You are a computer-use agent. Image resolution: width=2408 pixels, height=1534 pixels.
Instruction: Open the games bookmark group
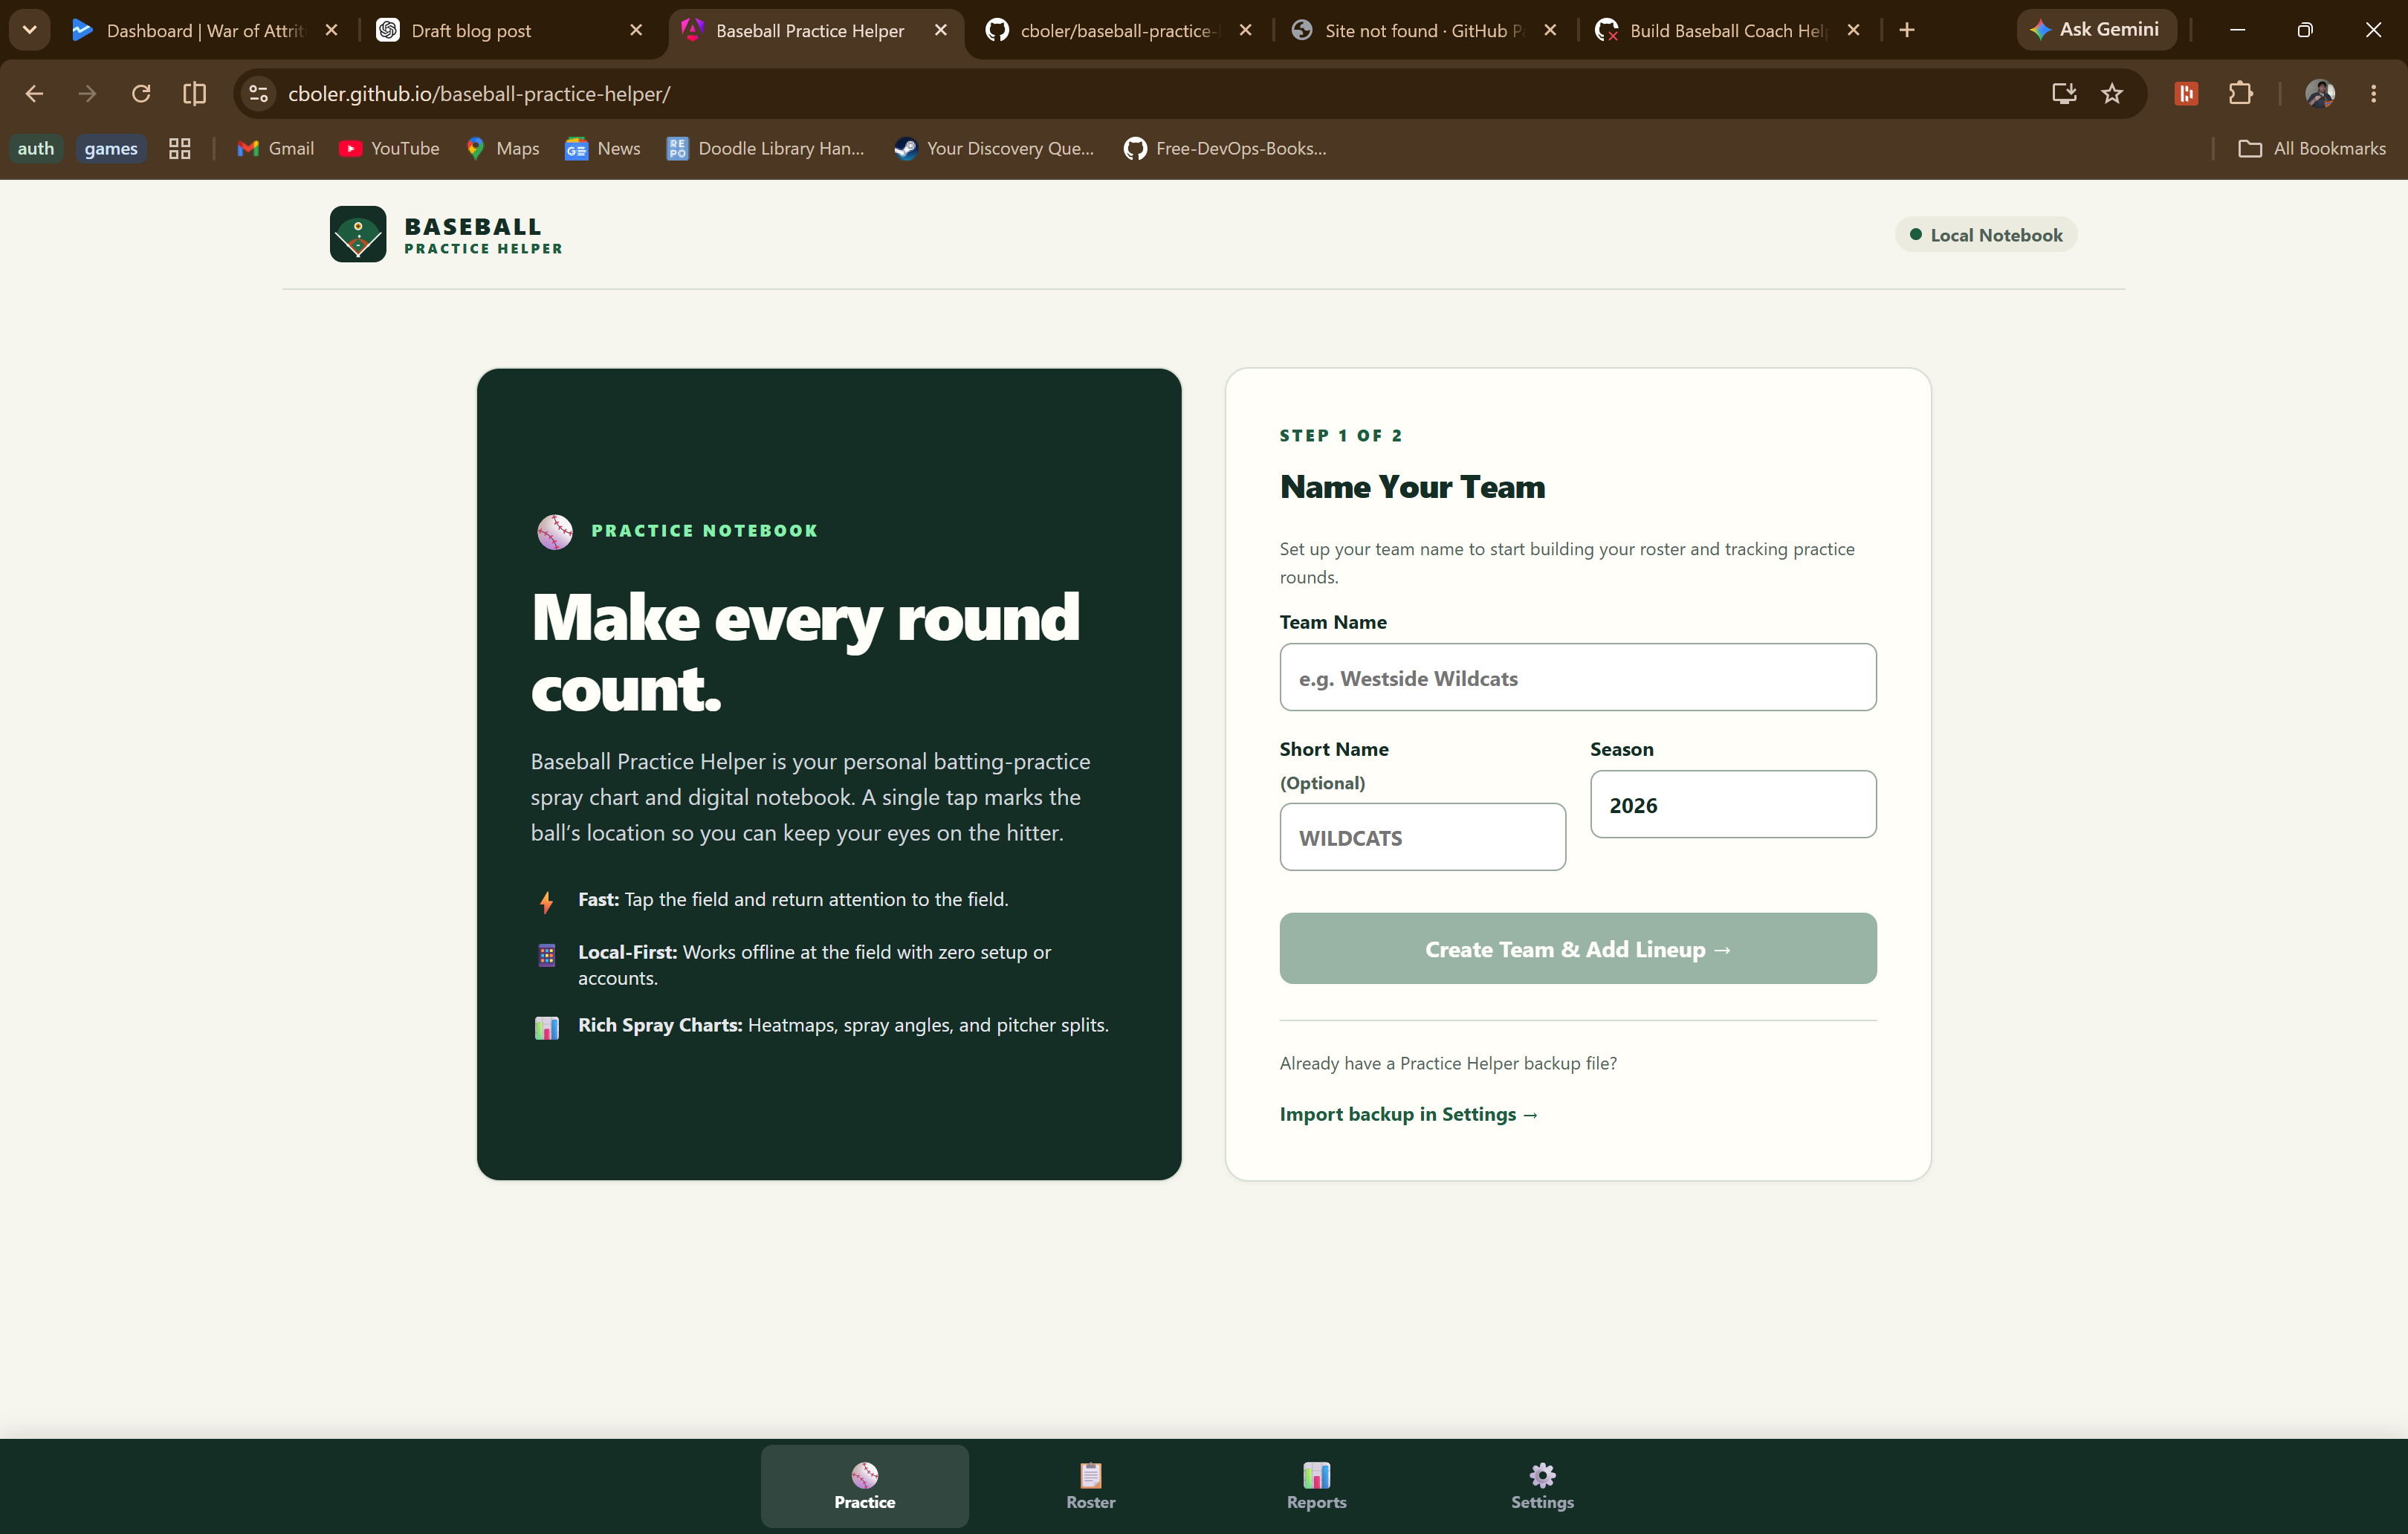(x=111, y=148)
